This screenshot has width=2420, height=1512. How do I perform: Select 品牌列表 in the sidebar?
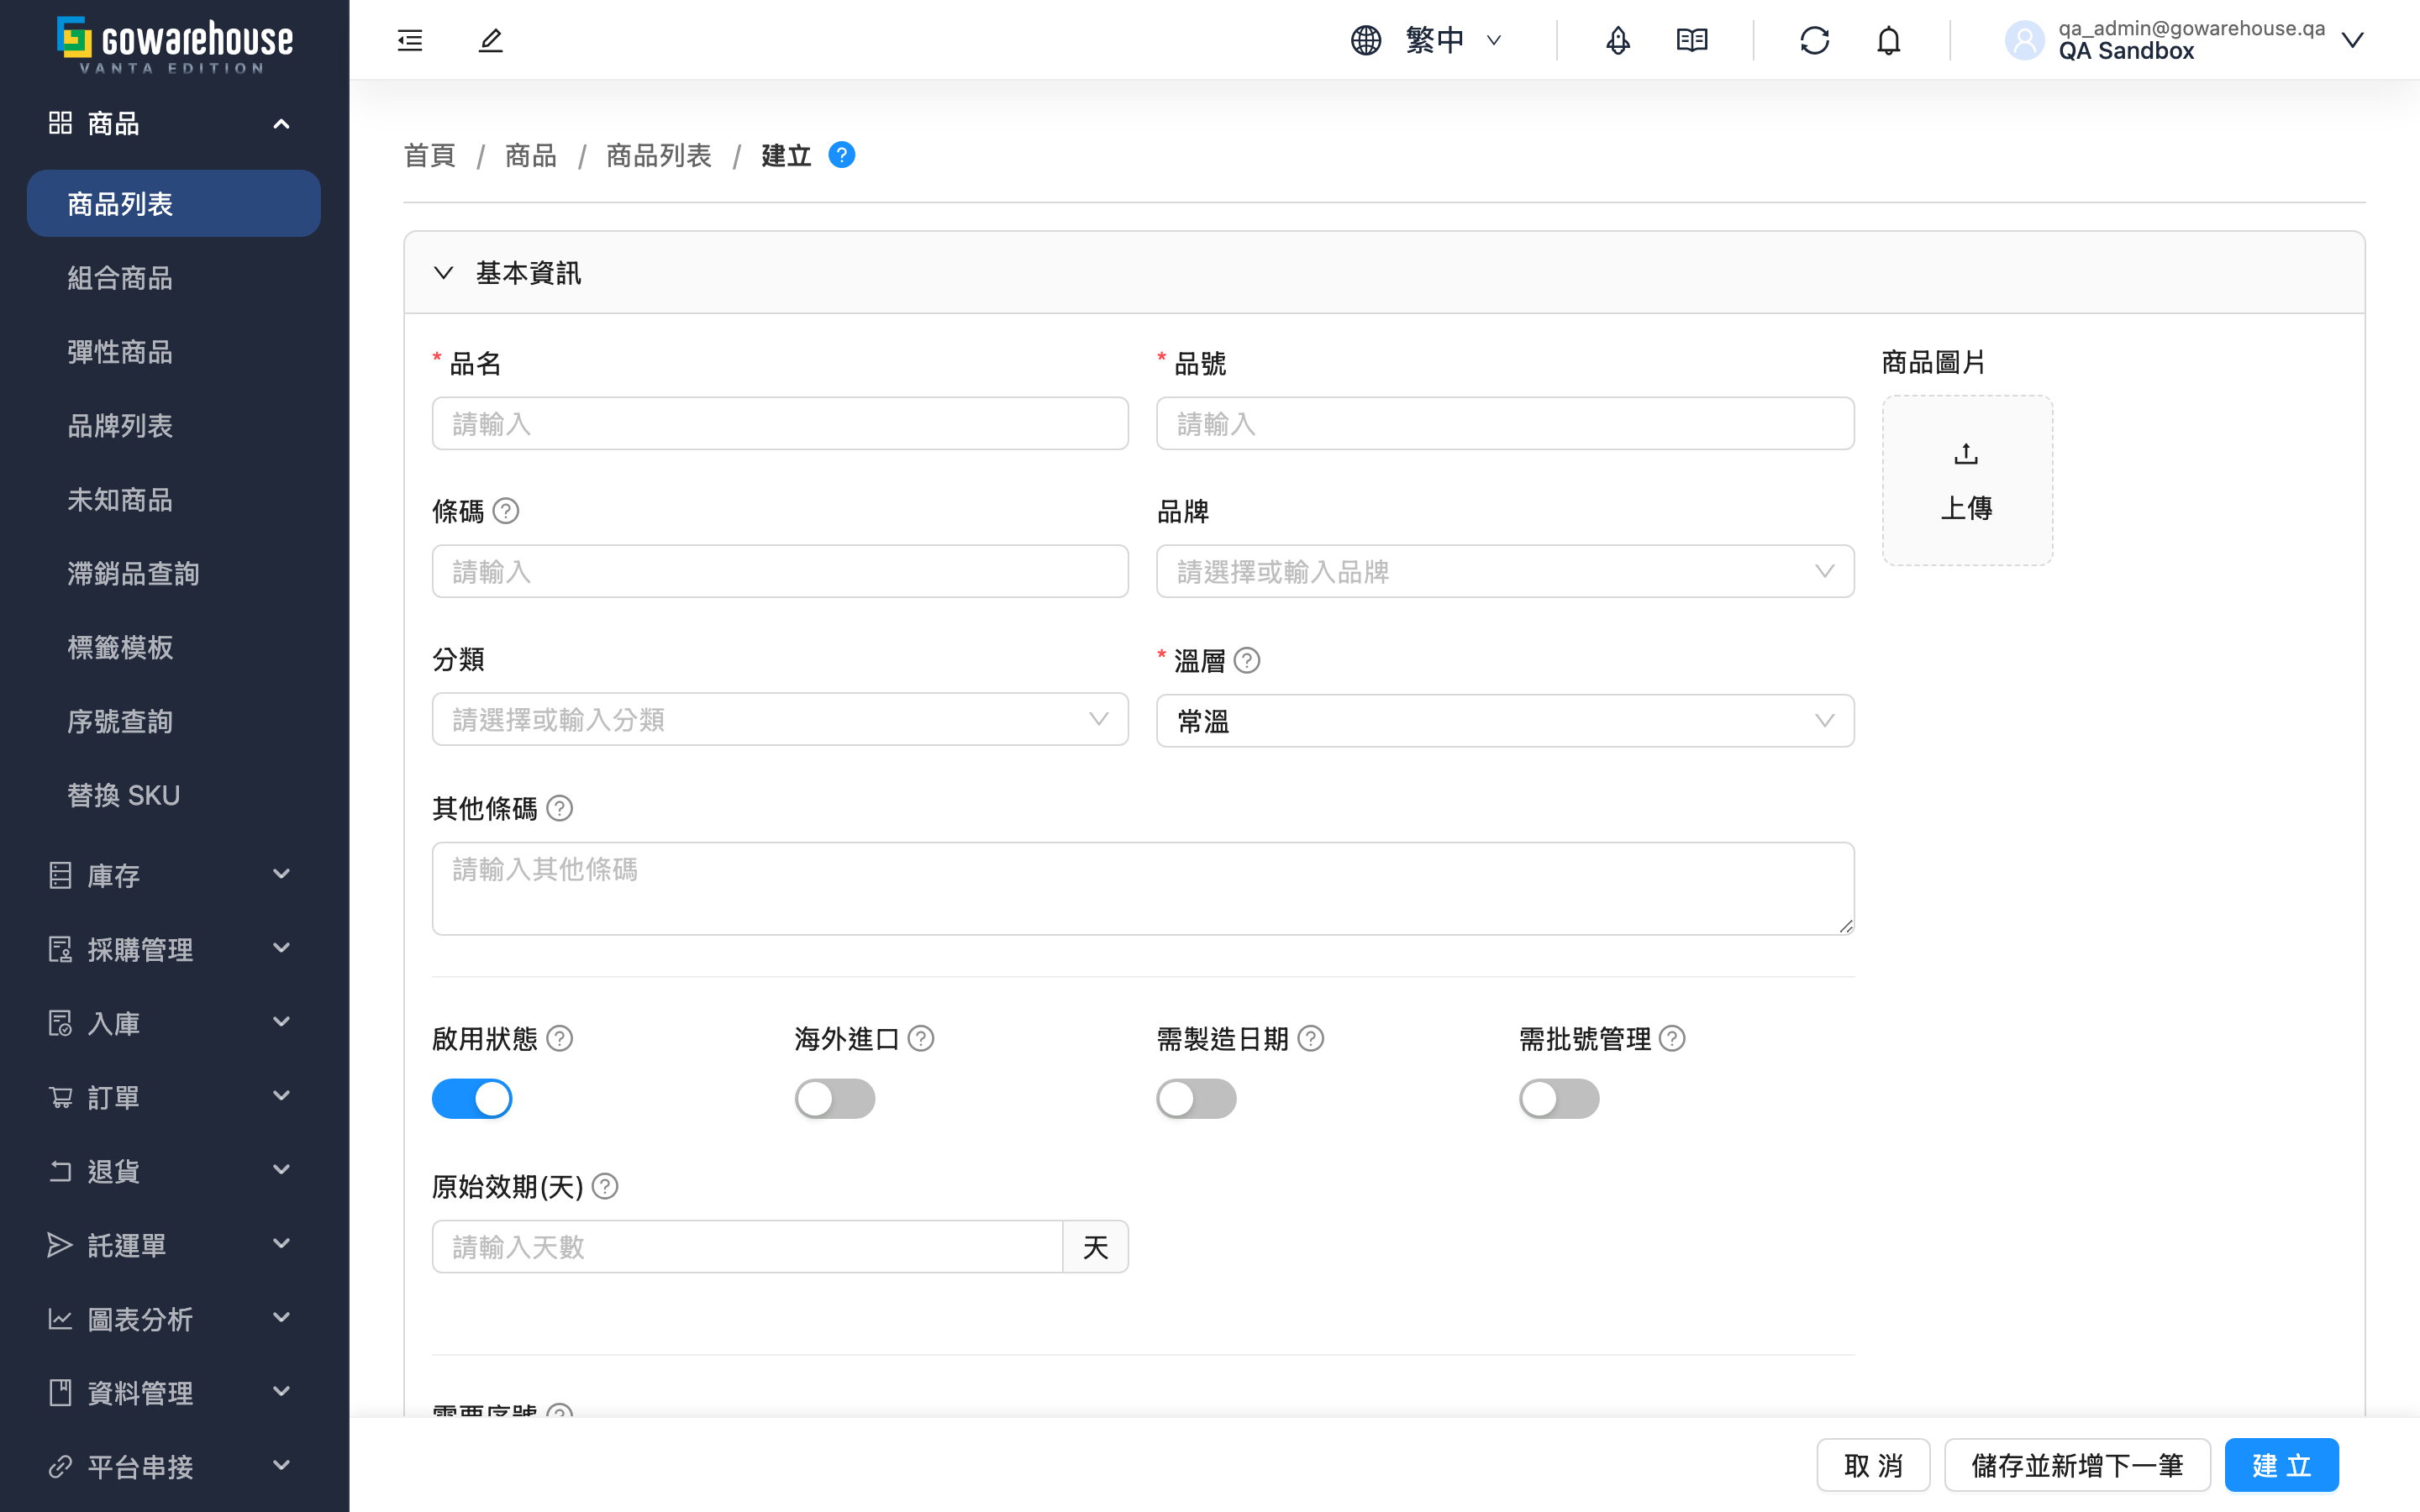(174, 425)
